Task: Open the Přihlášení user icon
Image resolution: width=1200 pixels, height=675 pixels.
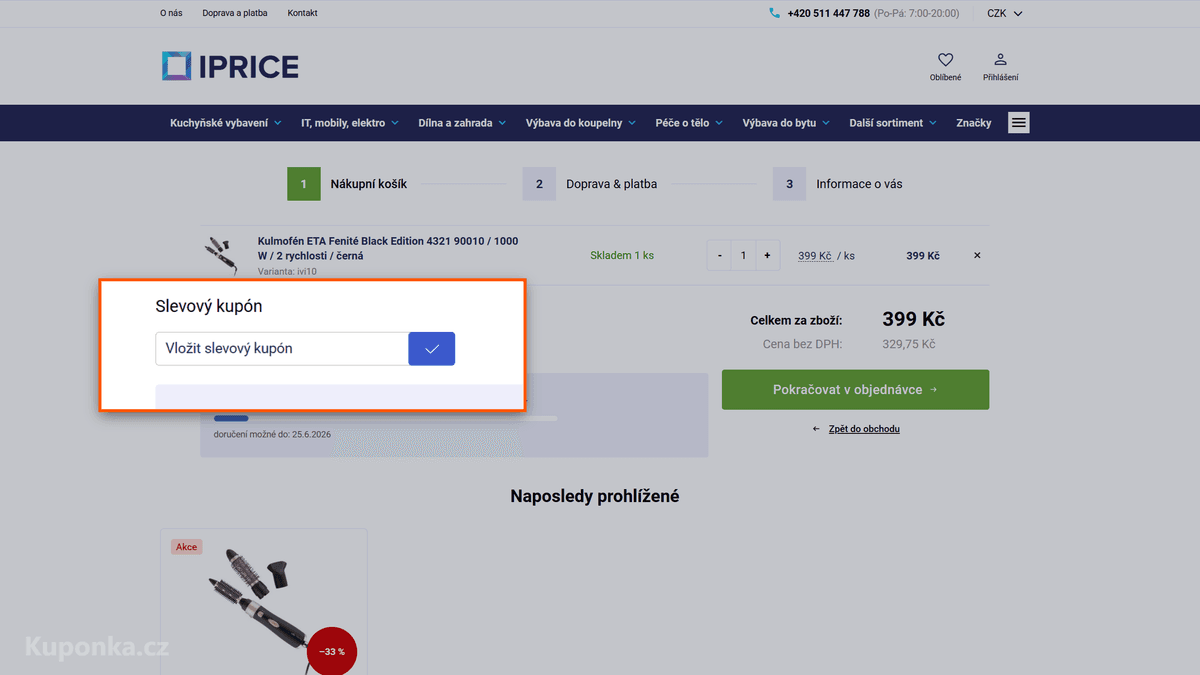Action: pyautogui.click(x=1000, y=60)
